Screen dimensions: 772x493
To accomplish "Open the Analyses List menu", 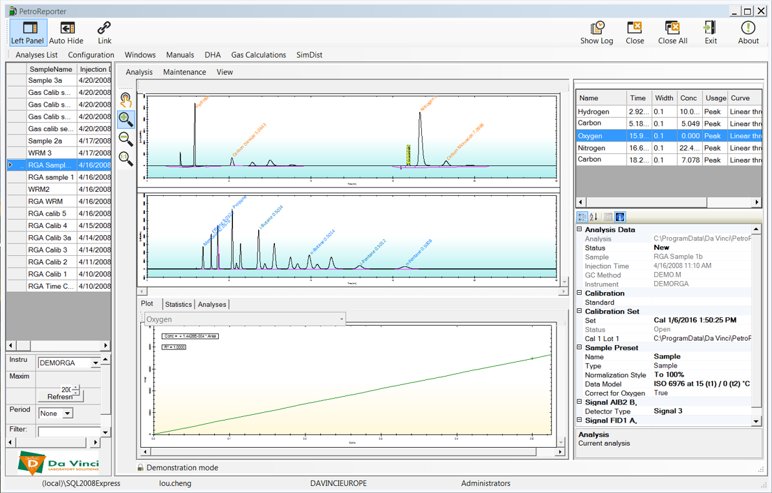I will click(36, 55).
